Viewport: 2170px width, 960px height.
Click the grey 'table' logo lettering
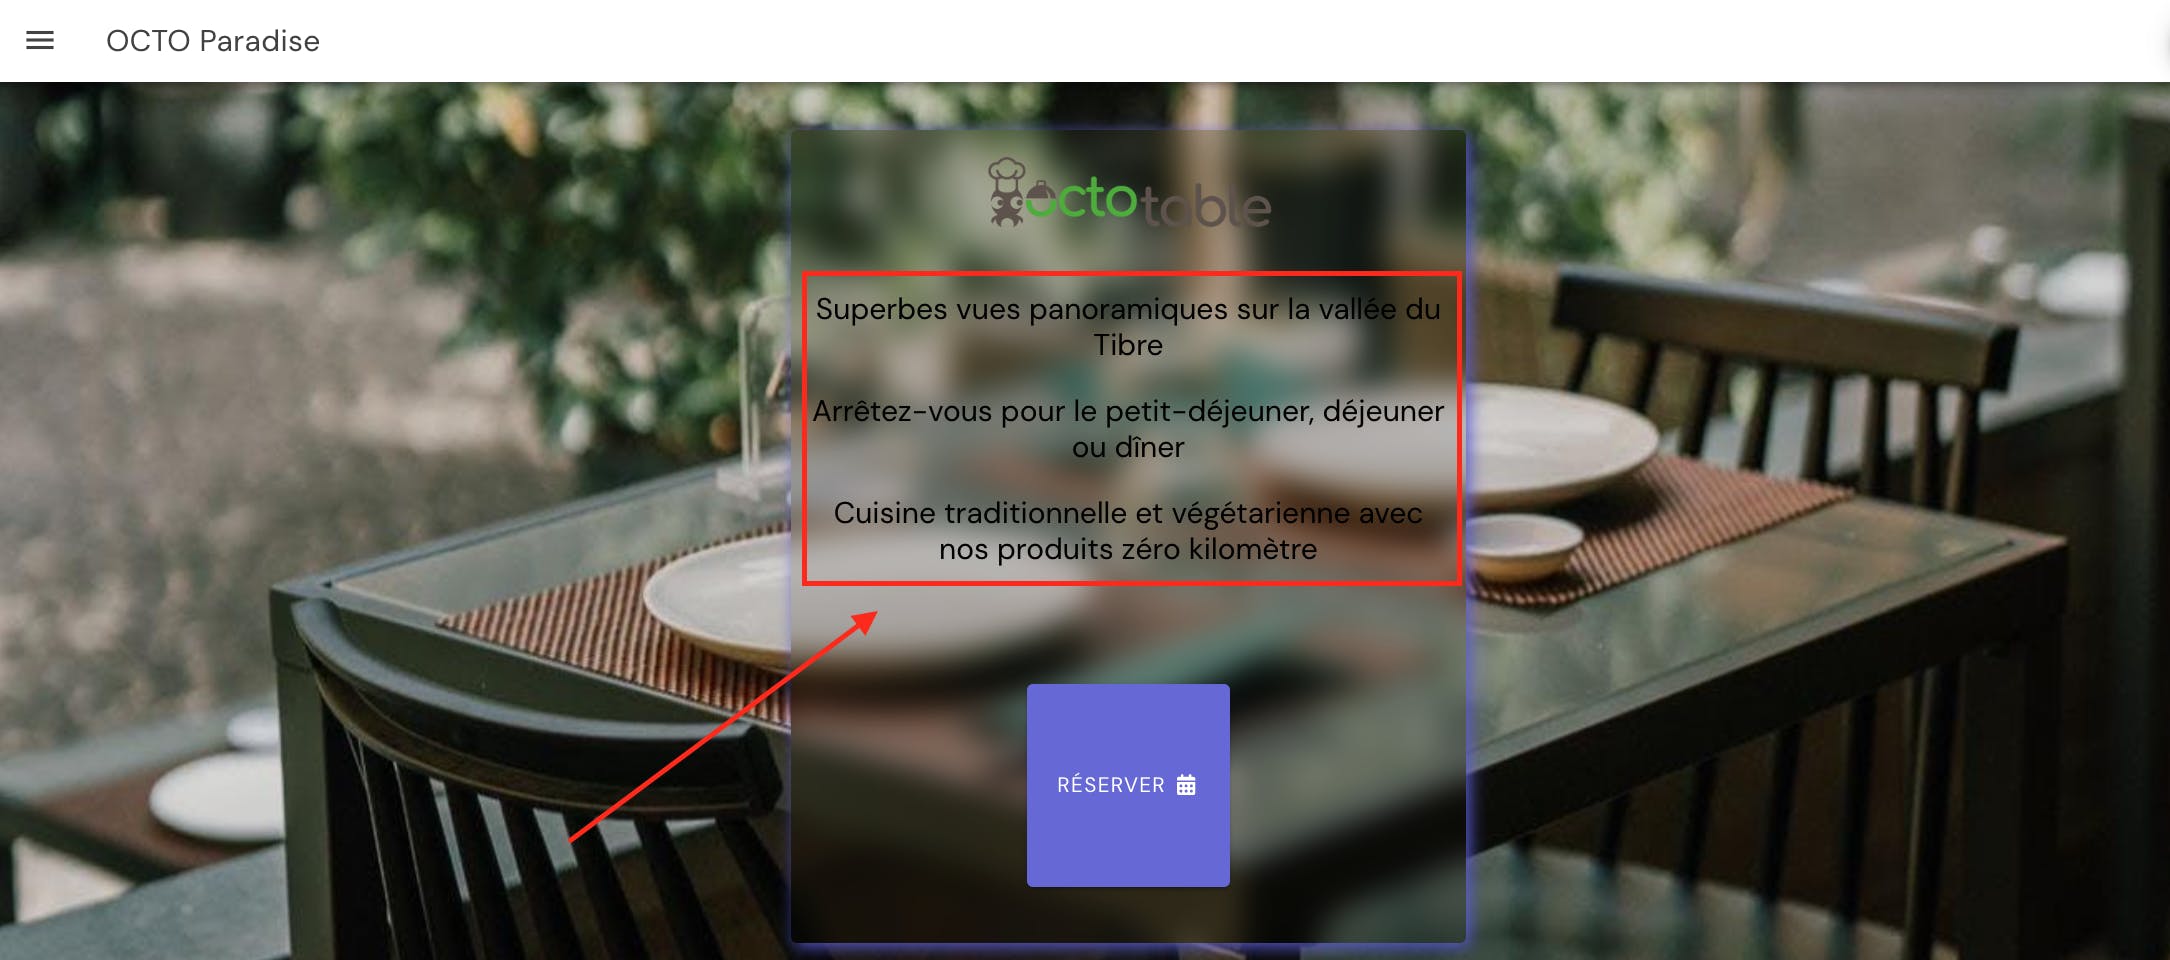(1205, 206)
